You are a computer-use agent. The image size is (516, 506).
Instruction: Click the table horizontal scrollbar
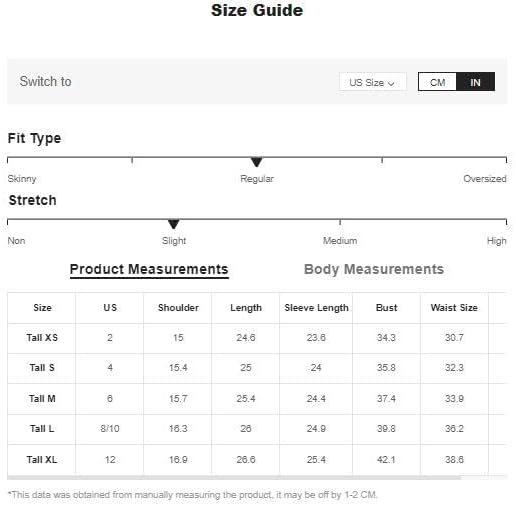pos(234,478)
